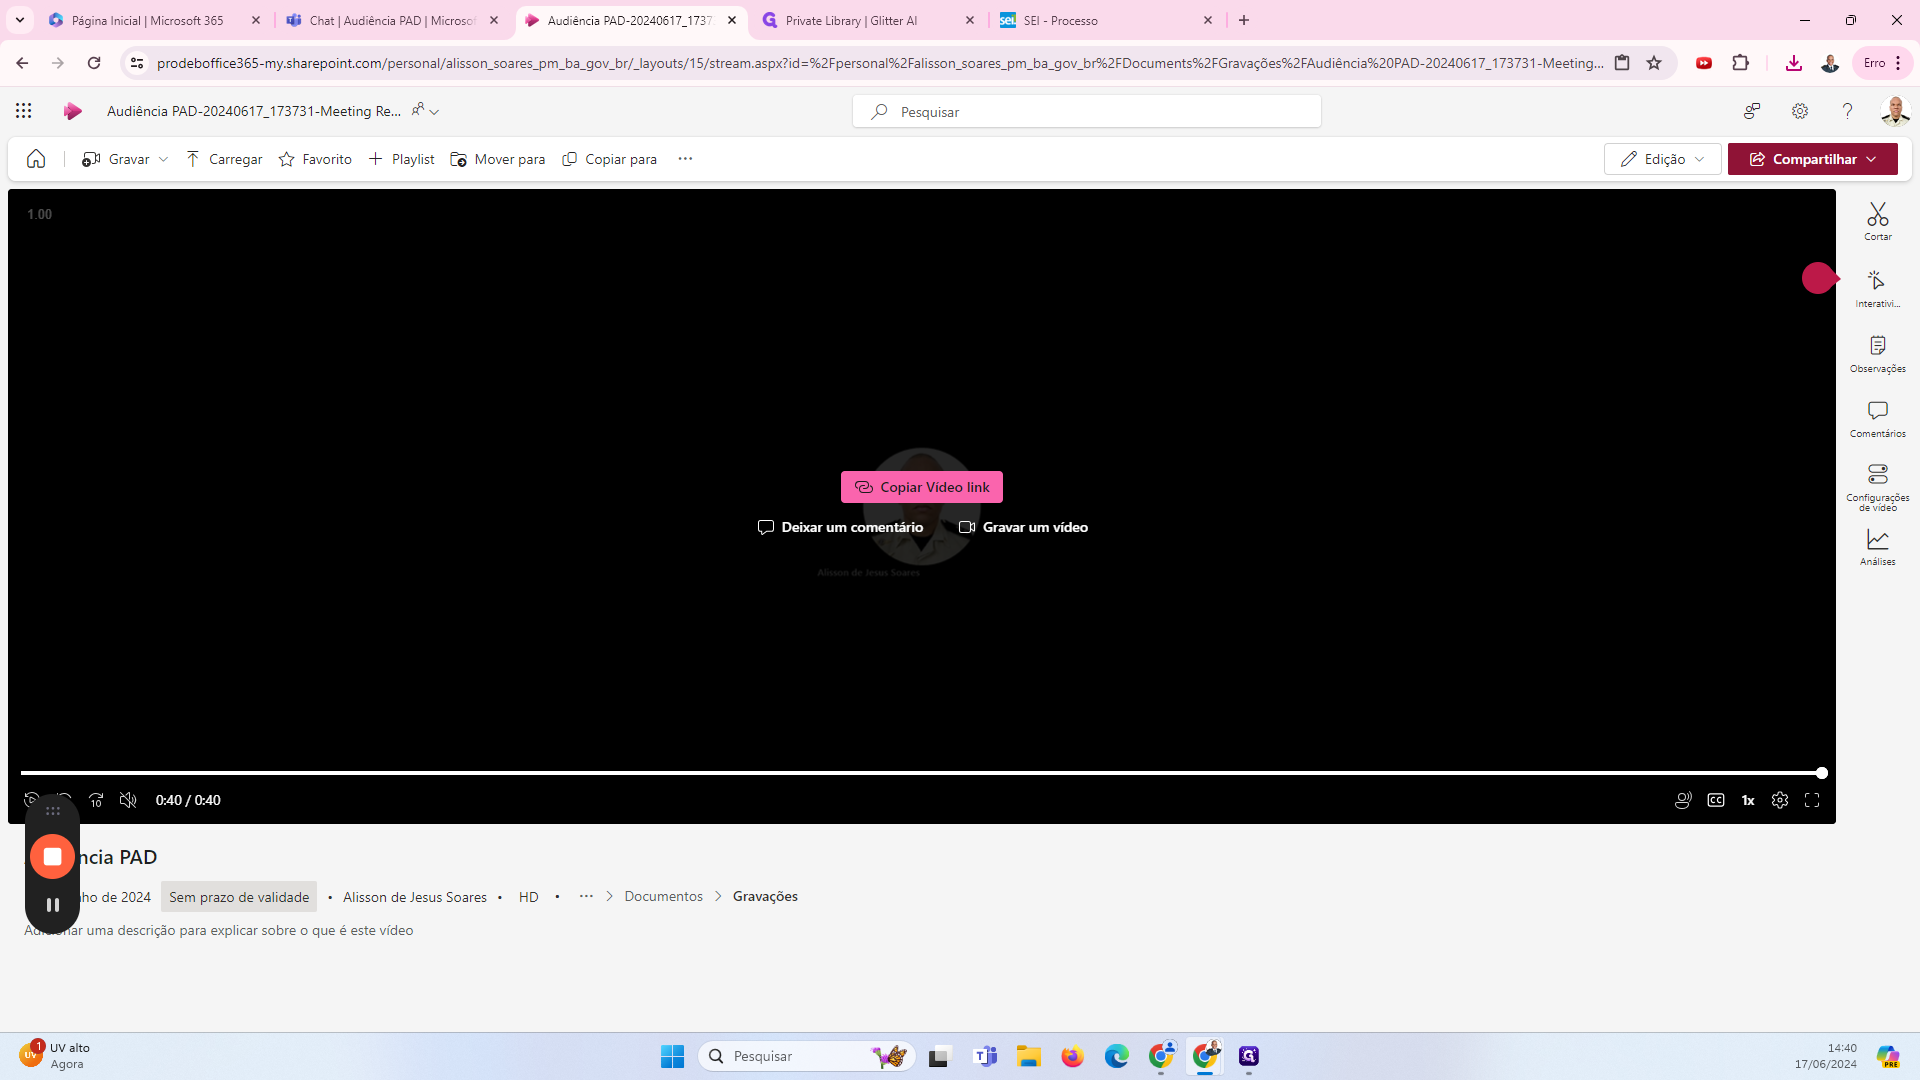1920x1080 pixels.
Task: Toggle closed captions CC
Action: [1716, 800]
